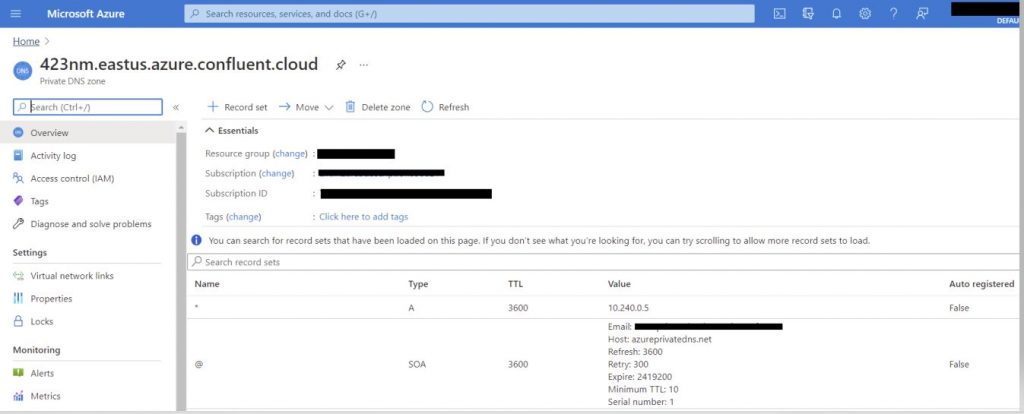Collapse the Essentials section

tap(209, 131)
